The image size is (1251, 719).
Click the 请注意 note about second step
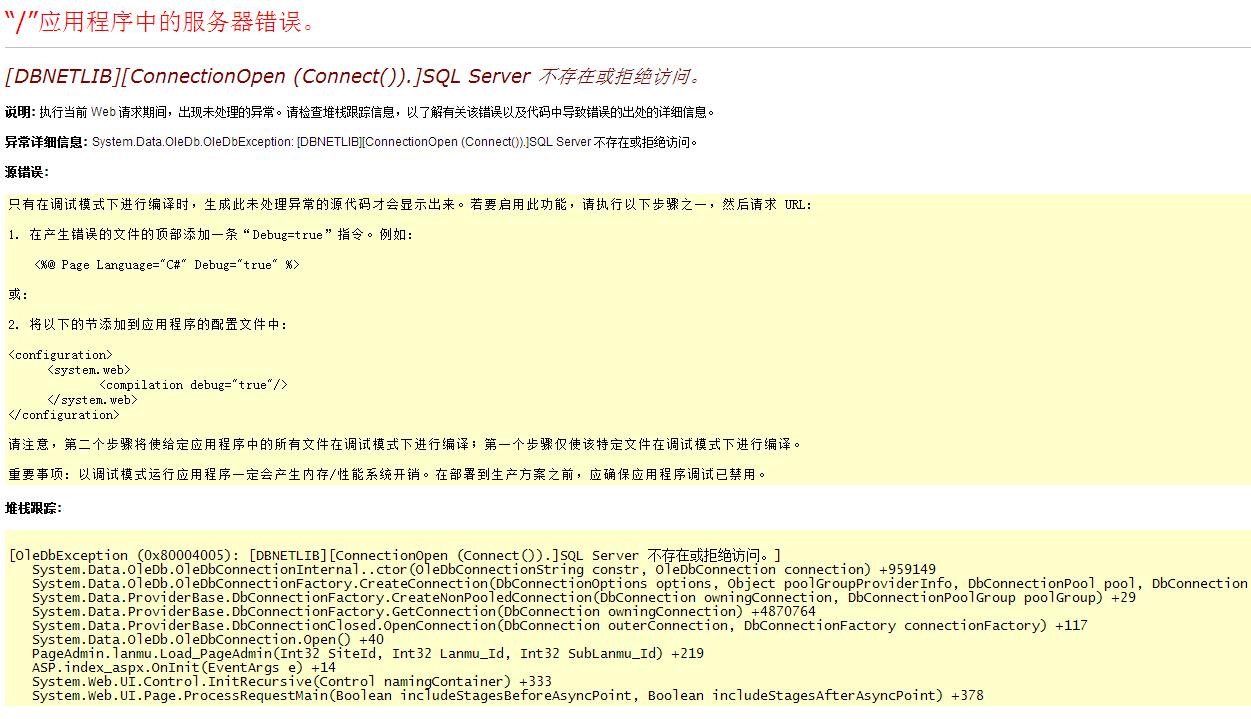pyautogui.click(x=405, y=444)
